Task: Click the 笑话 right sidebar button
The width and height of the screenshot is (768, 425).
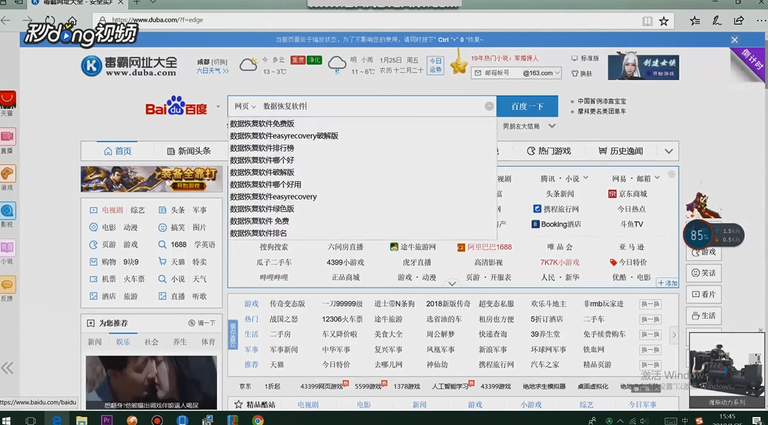Action: pyautogui.click(x=703, y=273)
